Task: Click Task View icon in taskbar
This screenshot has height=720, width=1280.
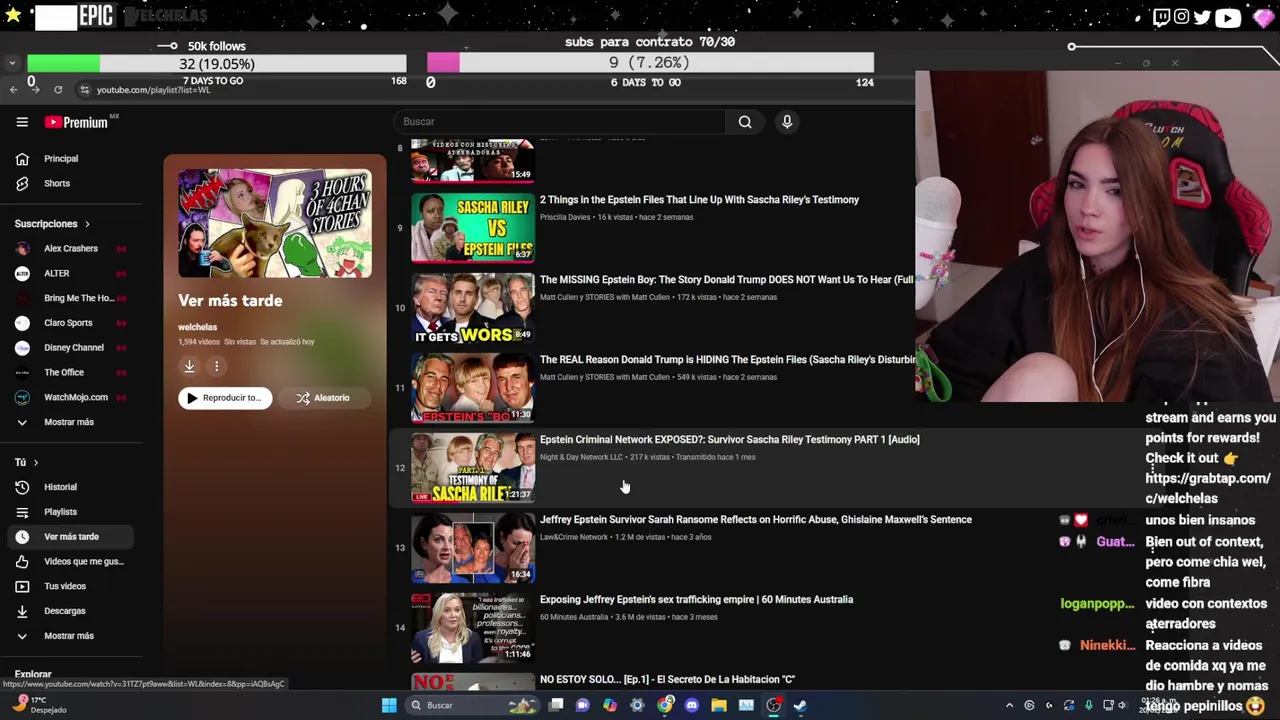Action: 556,705
